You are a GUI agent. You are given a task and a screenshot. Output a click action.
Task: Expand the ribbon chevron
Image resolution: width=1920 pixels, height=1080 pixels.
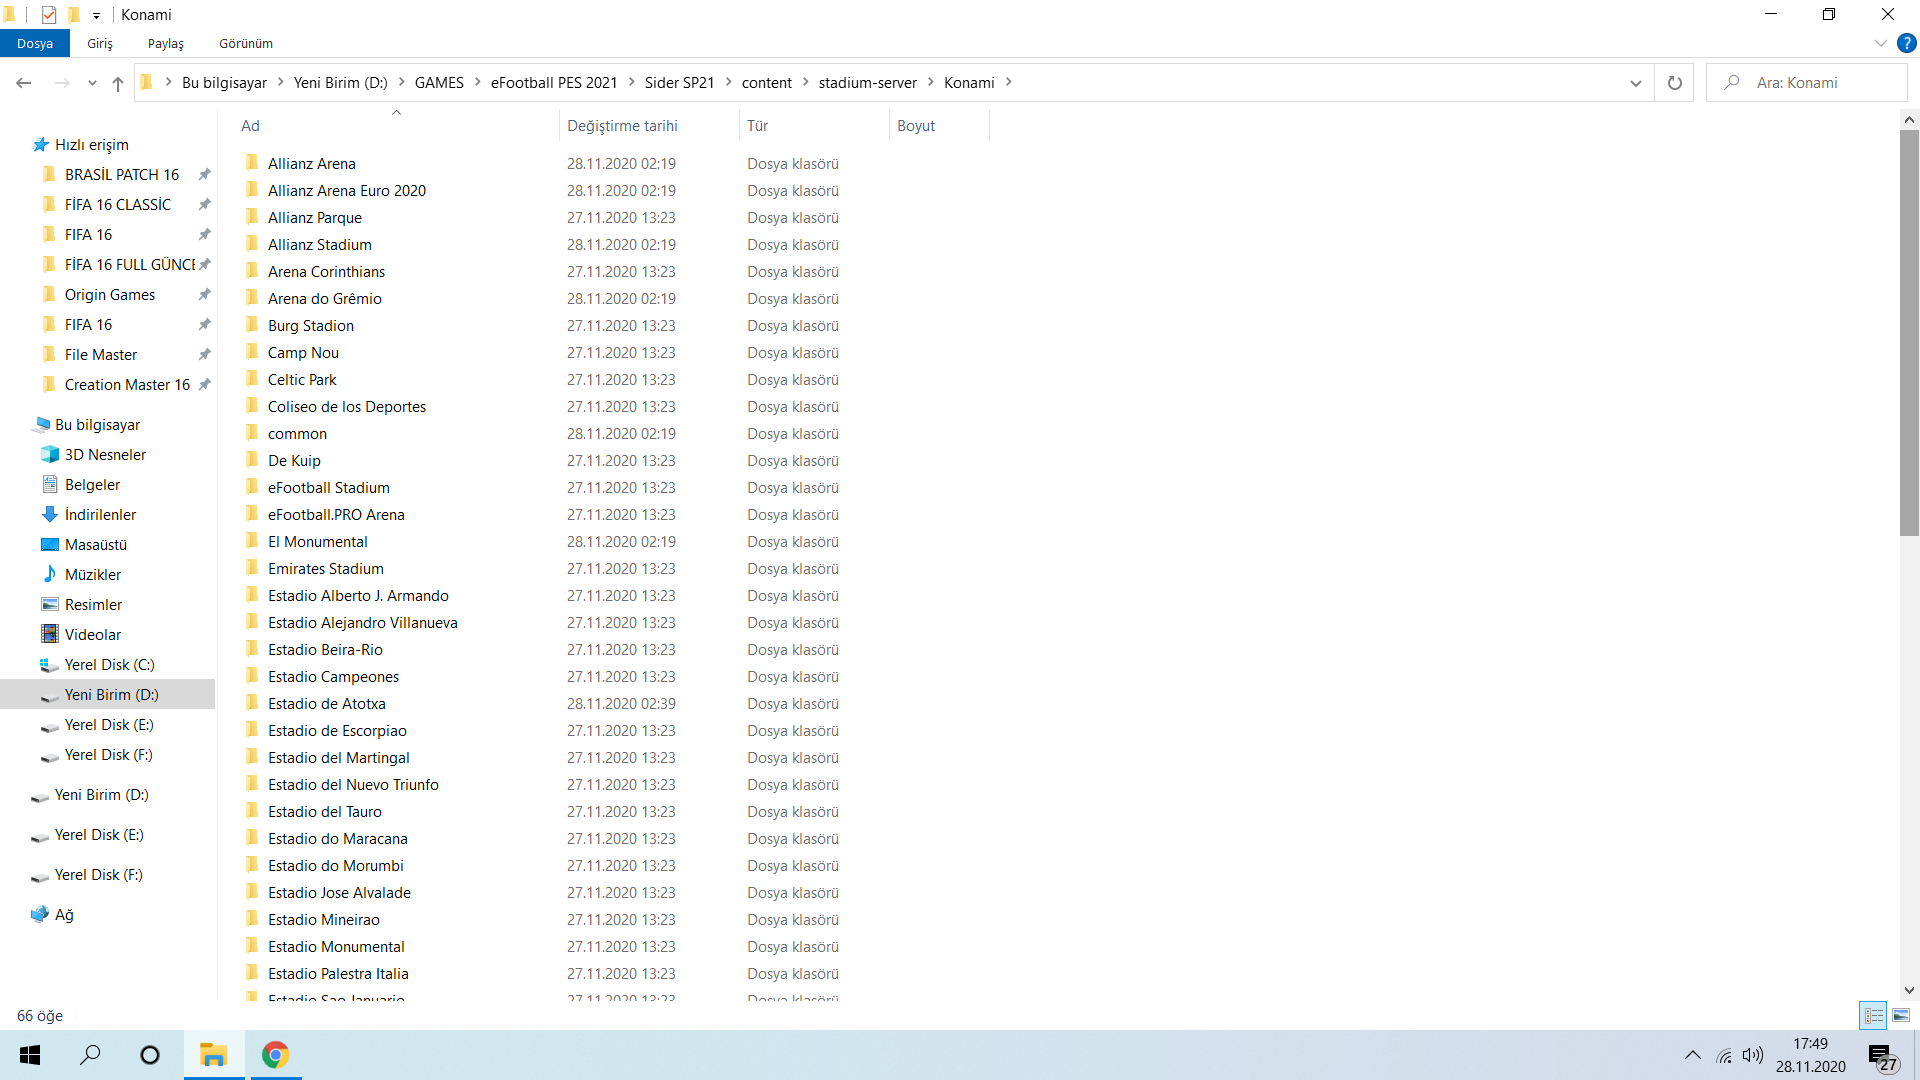click(1880, 43)
